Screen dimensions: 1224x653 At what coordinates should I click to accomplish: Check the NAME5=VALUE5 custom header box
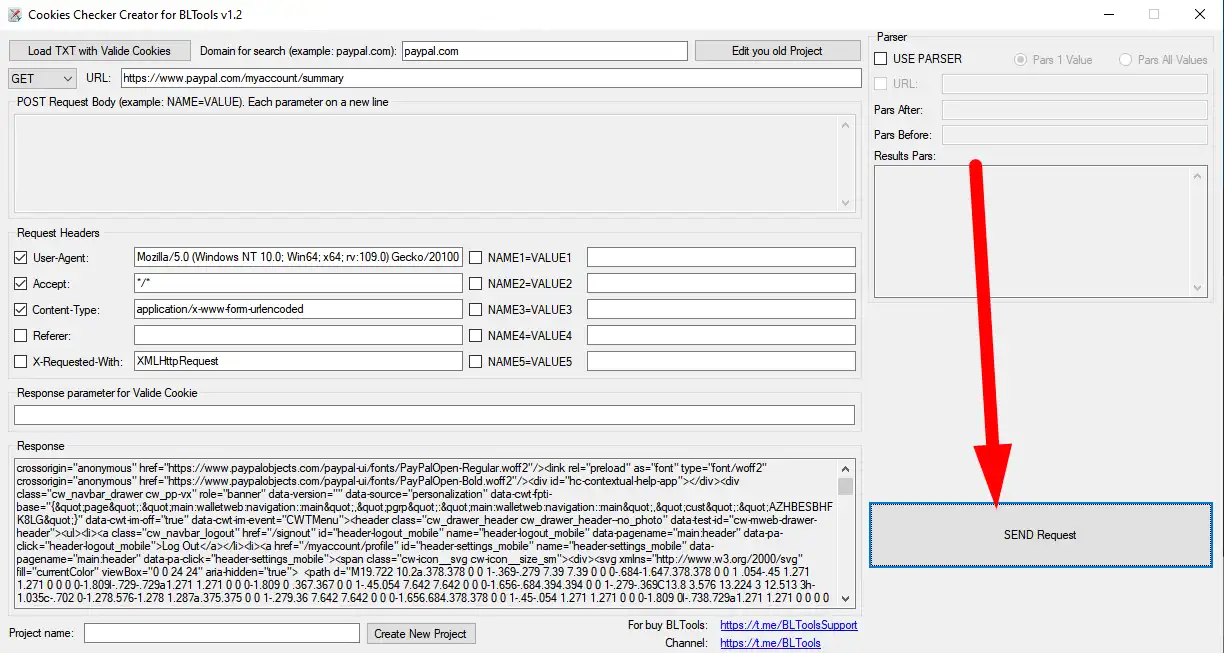point(476,362)
